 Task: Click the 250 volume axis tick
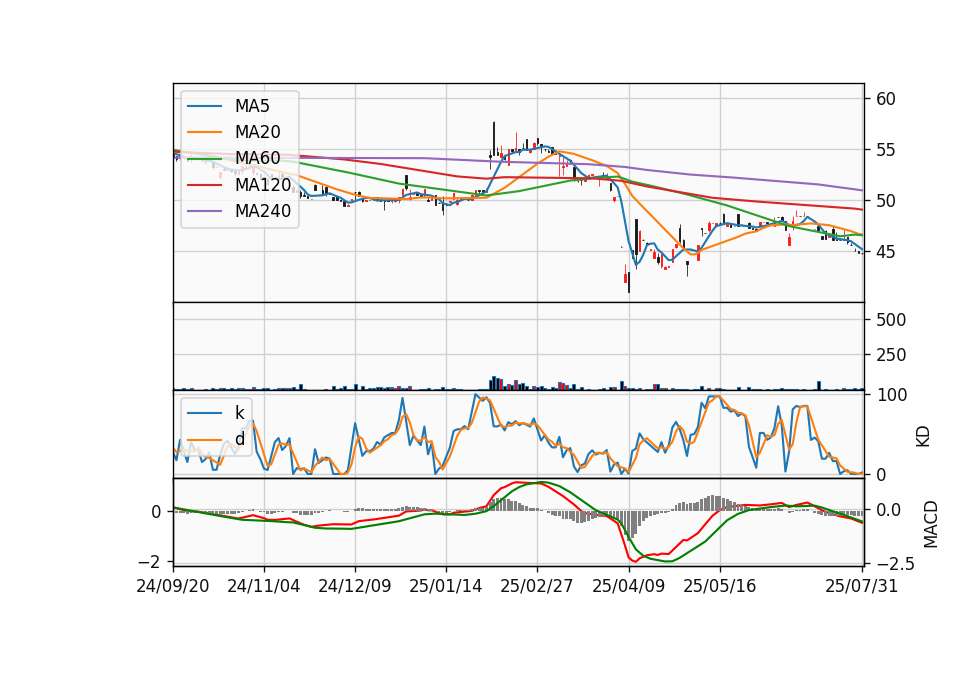(x=891, y=355)
